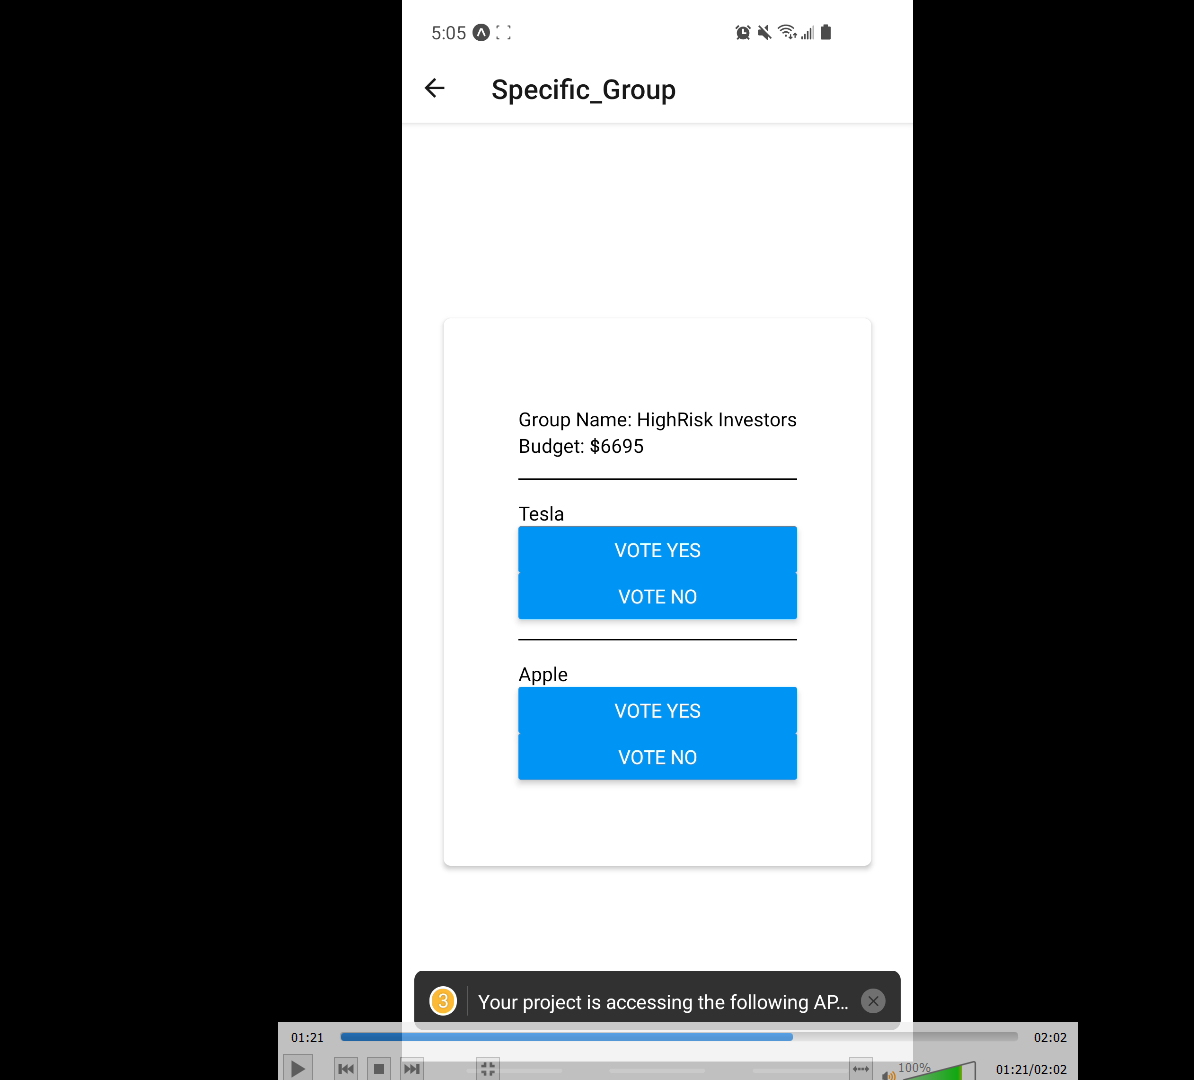This screenshot has height=1080, width=1194.
Task: Select the 'Budget: $6695' text
Action: click(581, 446)
